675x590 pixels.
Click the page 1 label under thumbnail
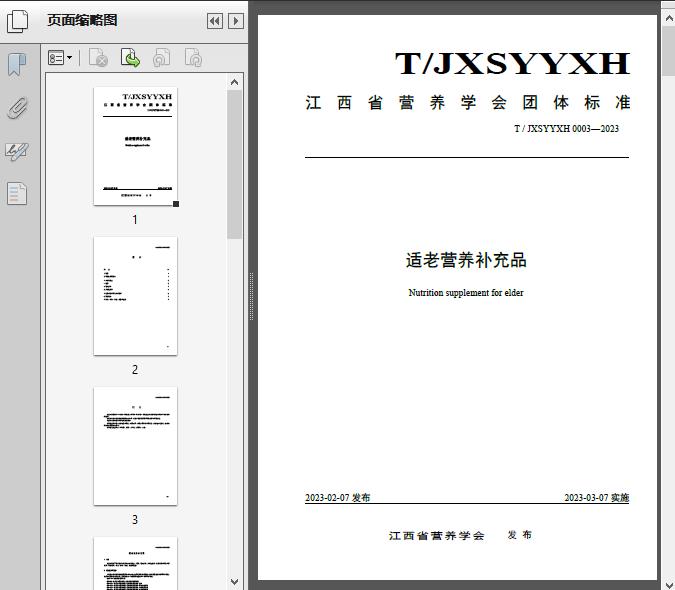135,219
